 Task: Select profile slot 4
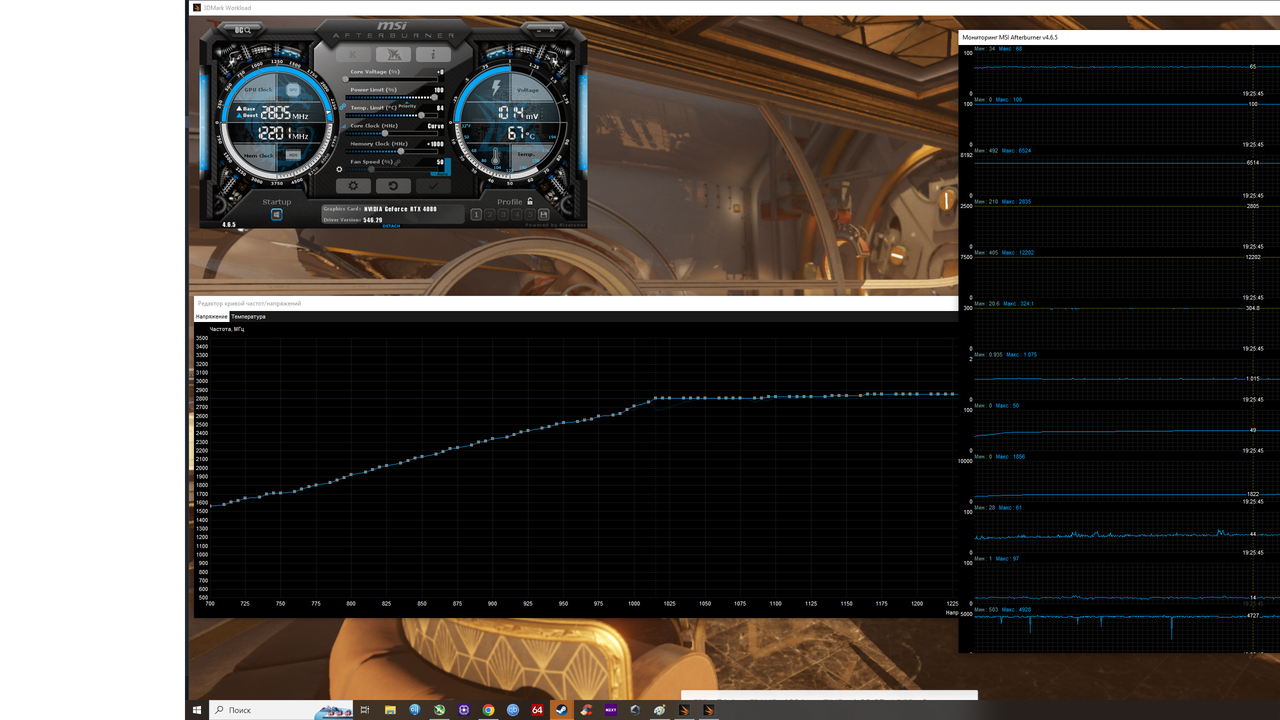[517, 214]
